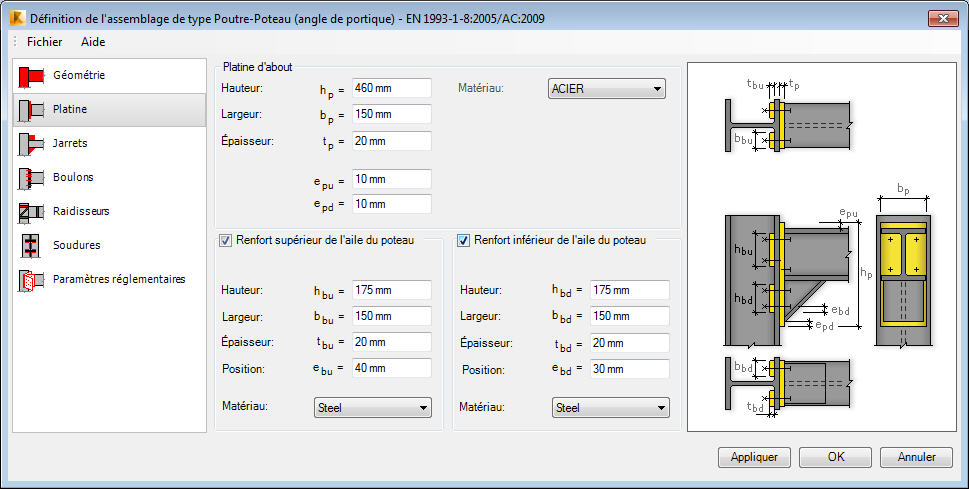The height and width of the screenshot is (489, 969).
Task: Open the Raidisseurs icon
Action: (31, 212)
